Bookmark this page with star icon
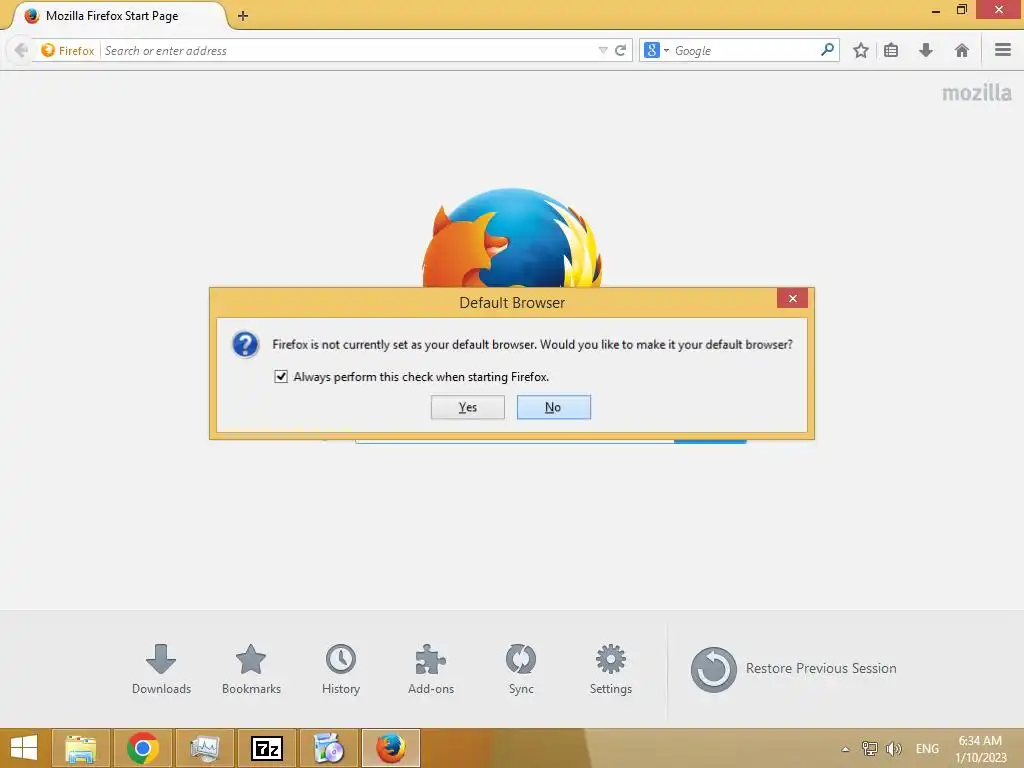Image resolution: width=1024 pixels, height=768 pixels. point(861,50)
